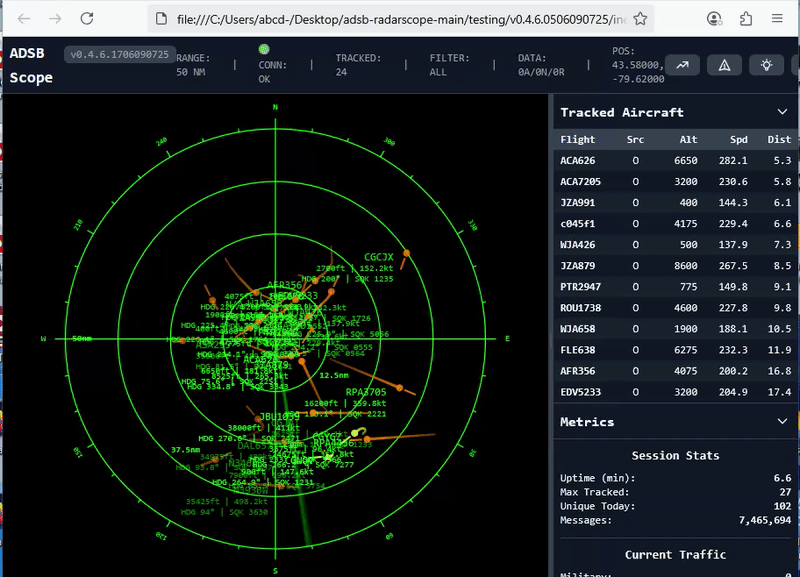Select the WJA426 flight row
The image size is (800, 577).
pyautogui.click(x=676, y=245)
